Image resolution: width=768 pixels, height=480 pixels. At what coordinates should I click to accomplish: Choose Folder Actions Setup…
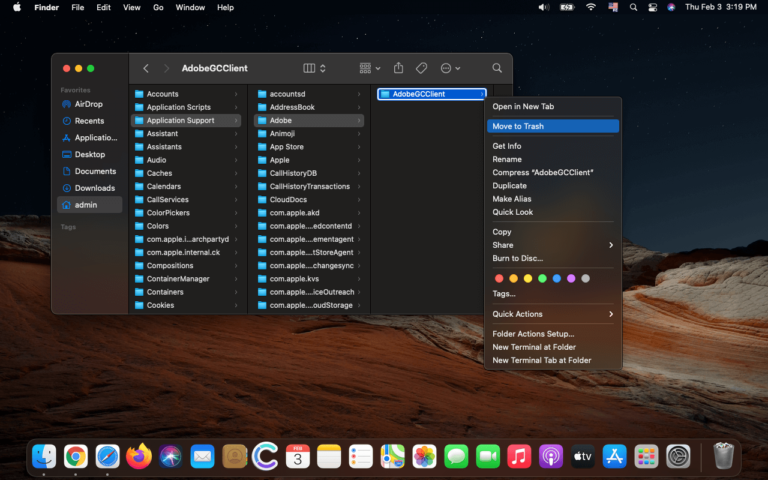552,334
